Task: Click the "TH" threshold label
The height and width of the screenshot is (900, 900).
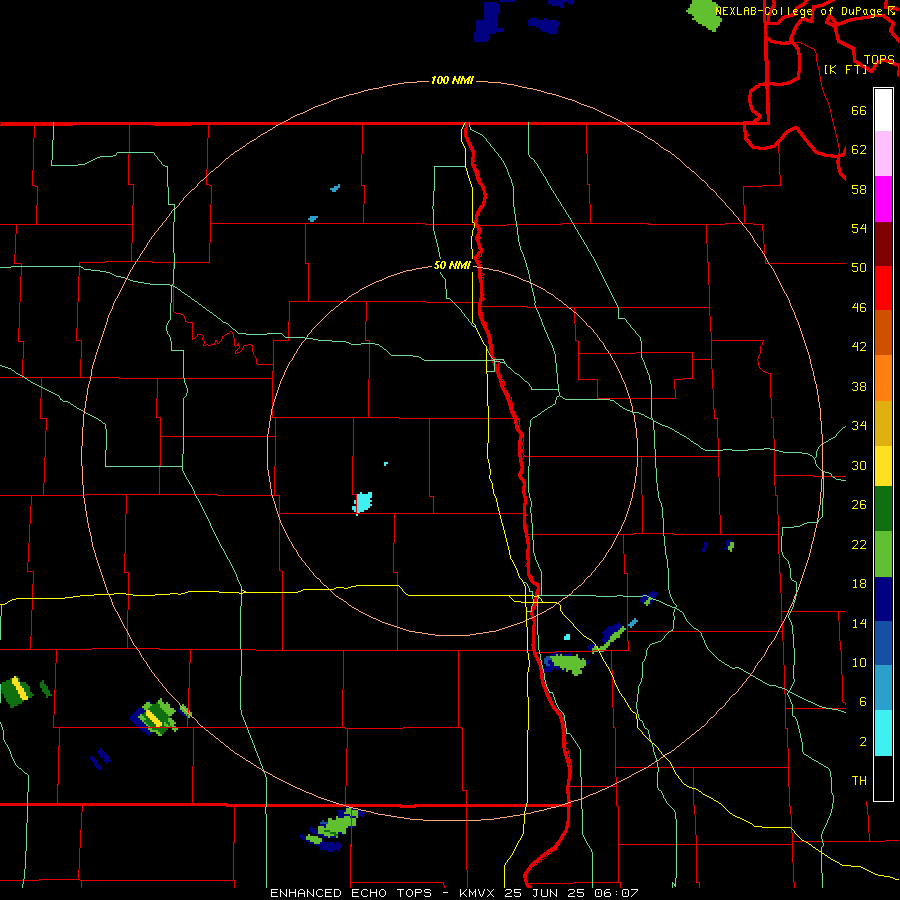Action: [859, 781]
